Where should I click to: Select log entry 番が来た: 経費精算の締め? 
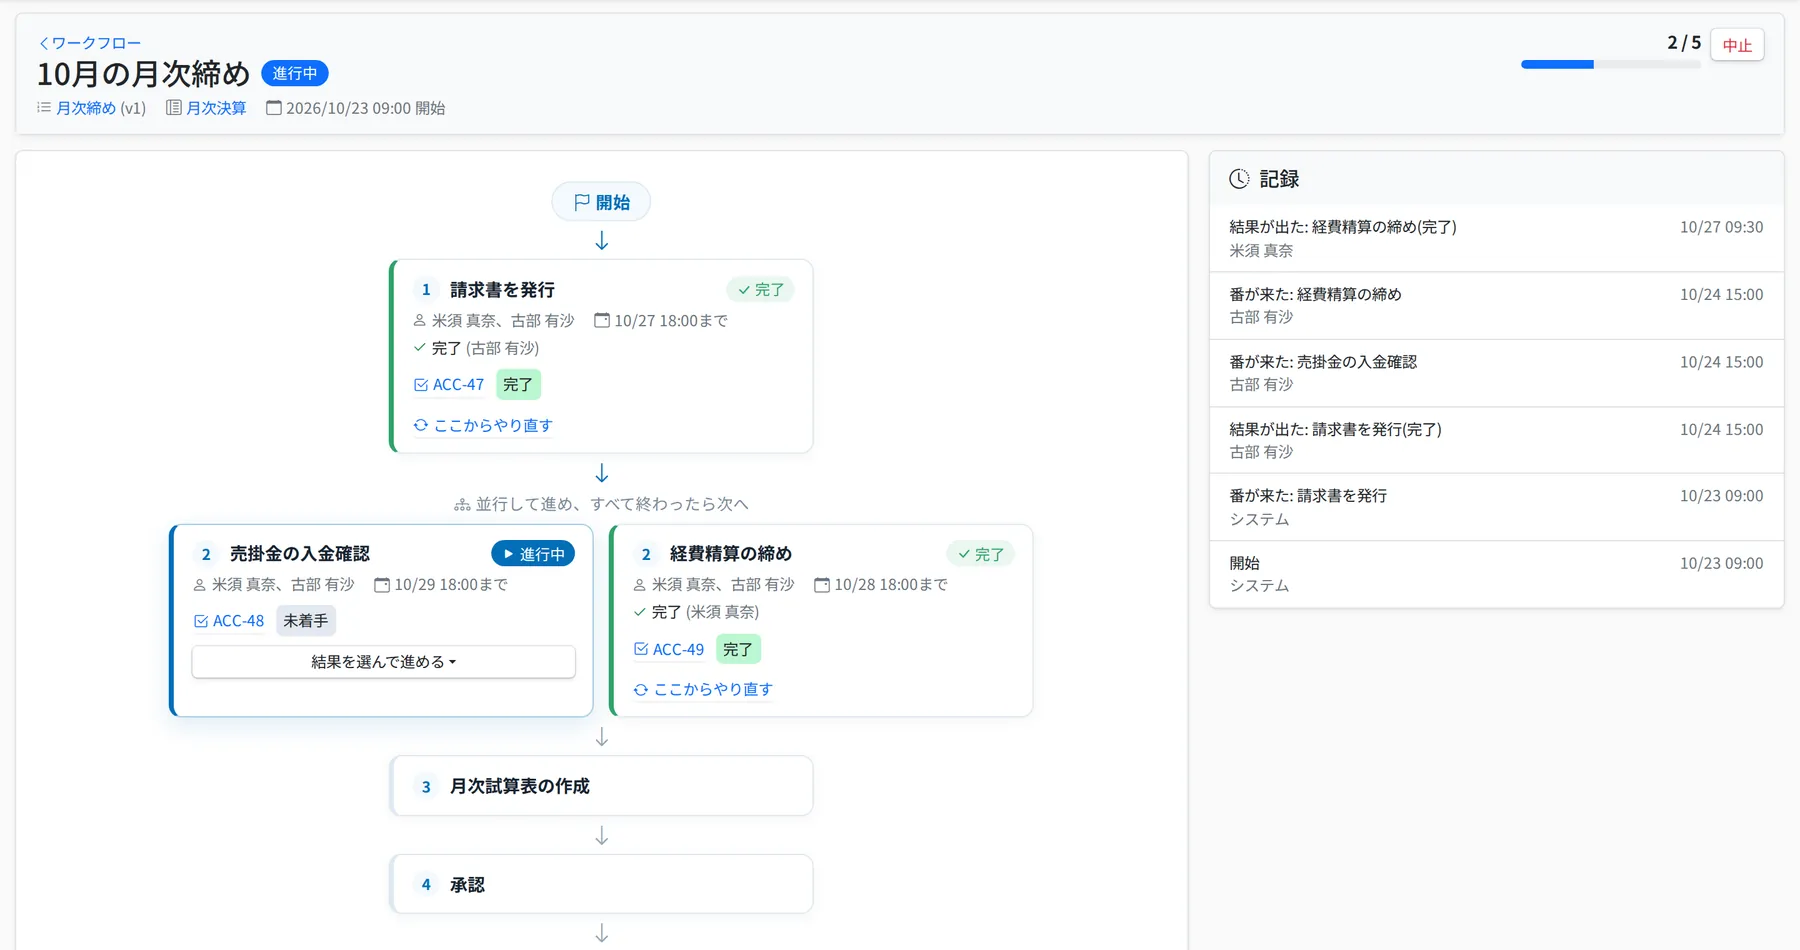(x=1496, y=305)
